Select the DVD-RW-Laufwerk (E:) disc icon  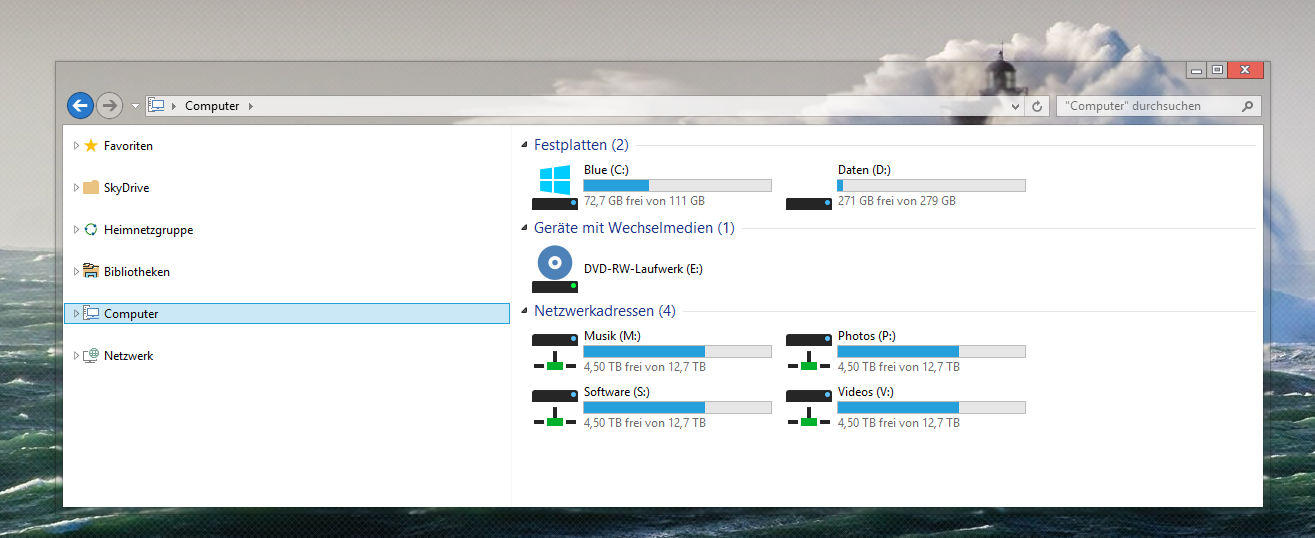[555, 270]
